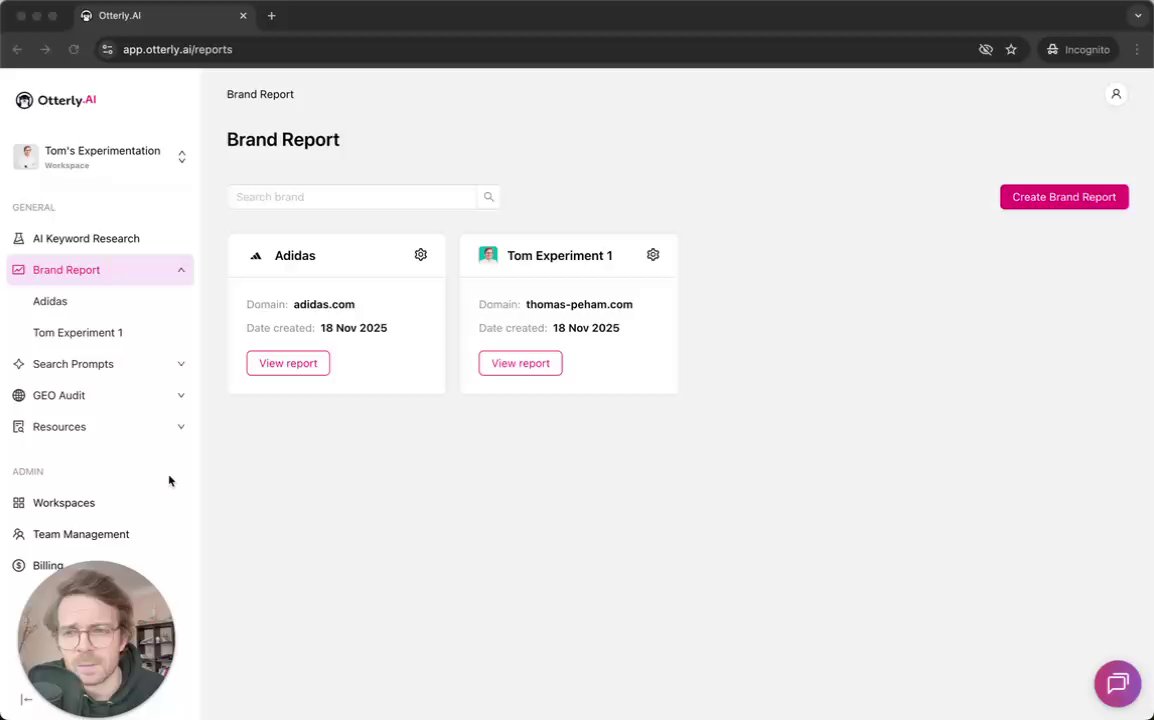Expand the GEO Audit section
The height and width of the screenshot is (720, 1154).
point(181,395)
